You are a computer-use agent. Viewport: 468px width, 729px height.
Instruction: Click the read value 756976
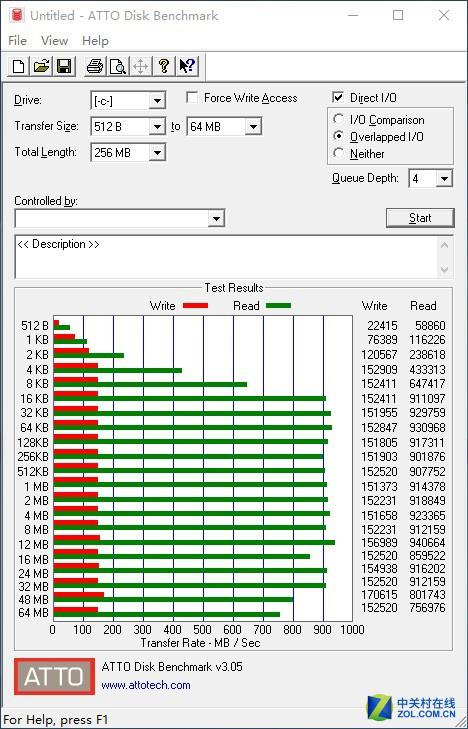[427, 608]
